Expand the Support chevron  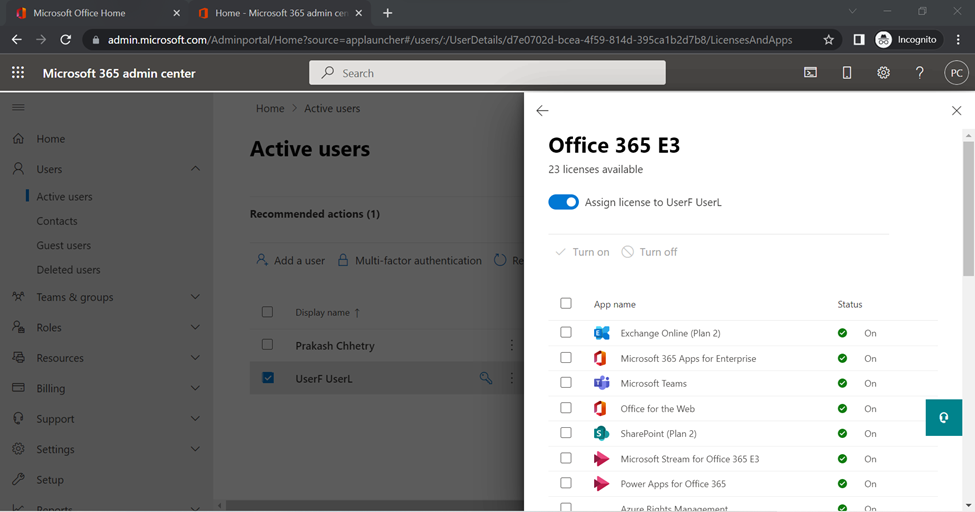pos(195,419)
